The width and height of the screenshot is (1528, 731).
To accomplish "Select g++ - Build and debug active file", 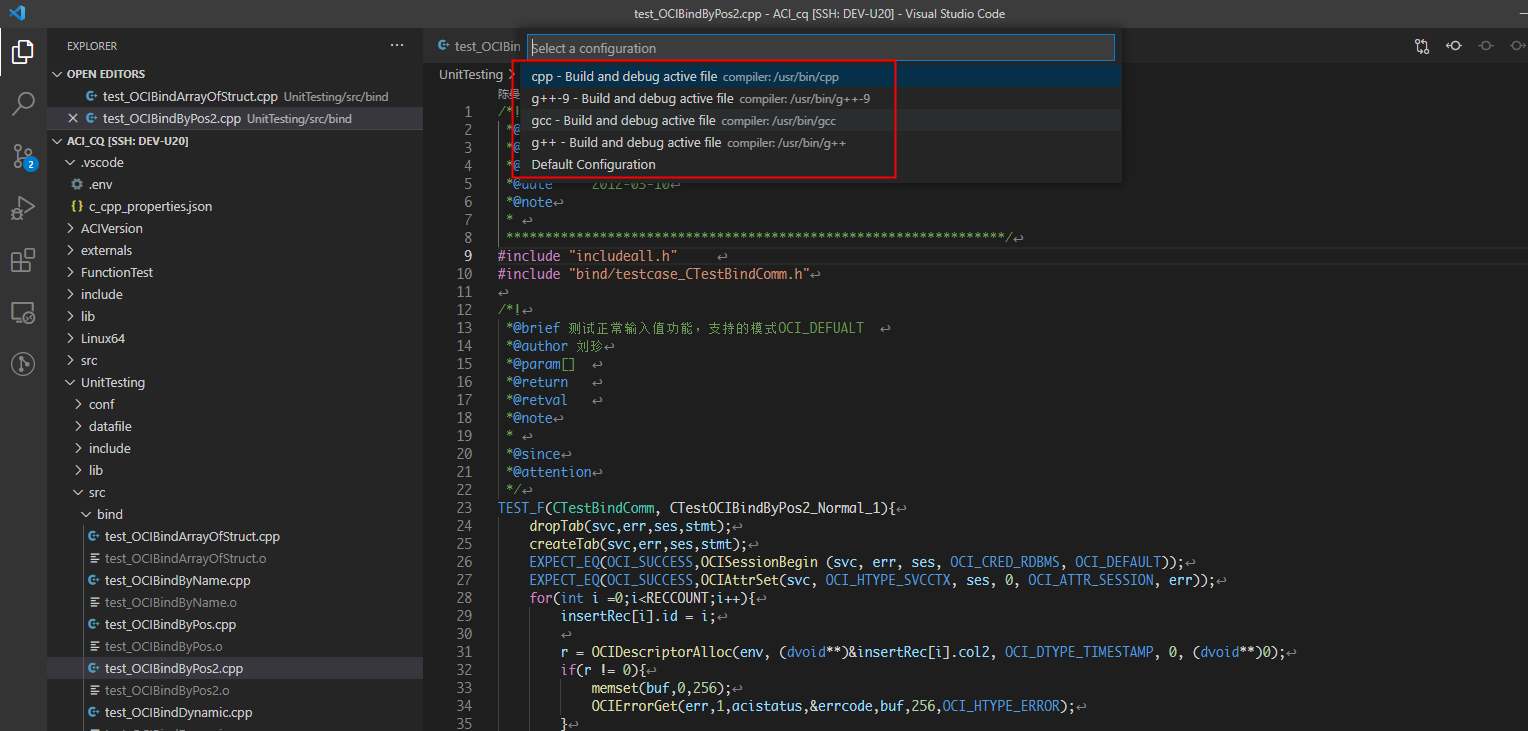I will coord(820,143).
